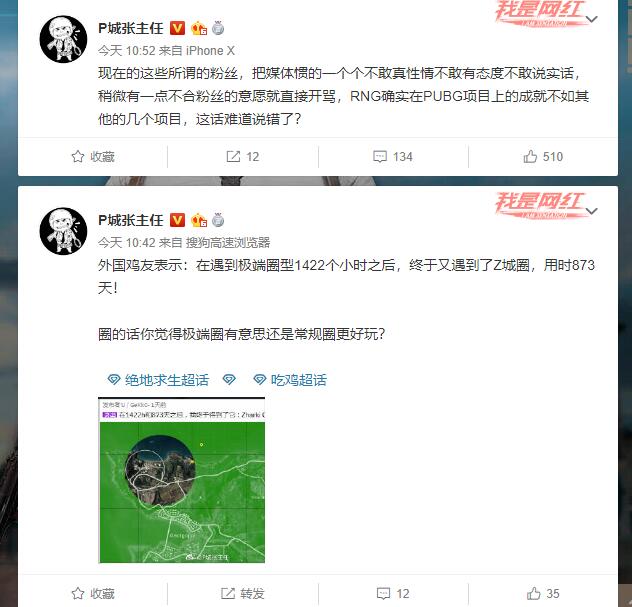632x607 pixels.
Task: Click the orange V verified badge in first post
Action: [x=177, y=28]
